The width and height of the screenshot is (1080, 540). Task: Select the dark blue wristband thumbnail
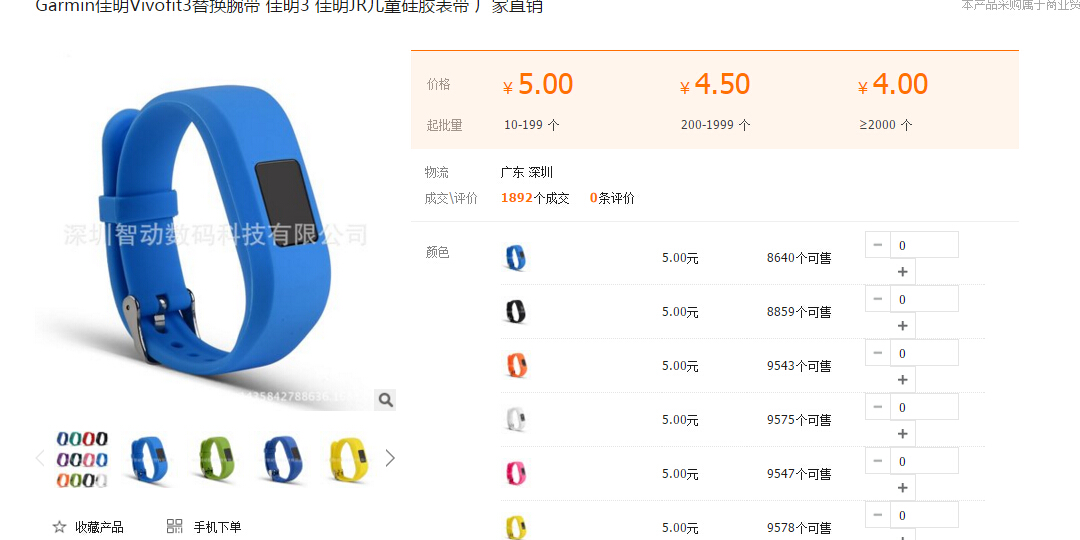[283, 459]
